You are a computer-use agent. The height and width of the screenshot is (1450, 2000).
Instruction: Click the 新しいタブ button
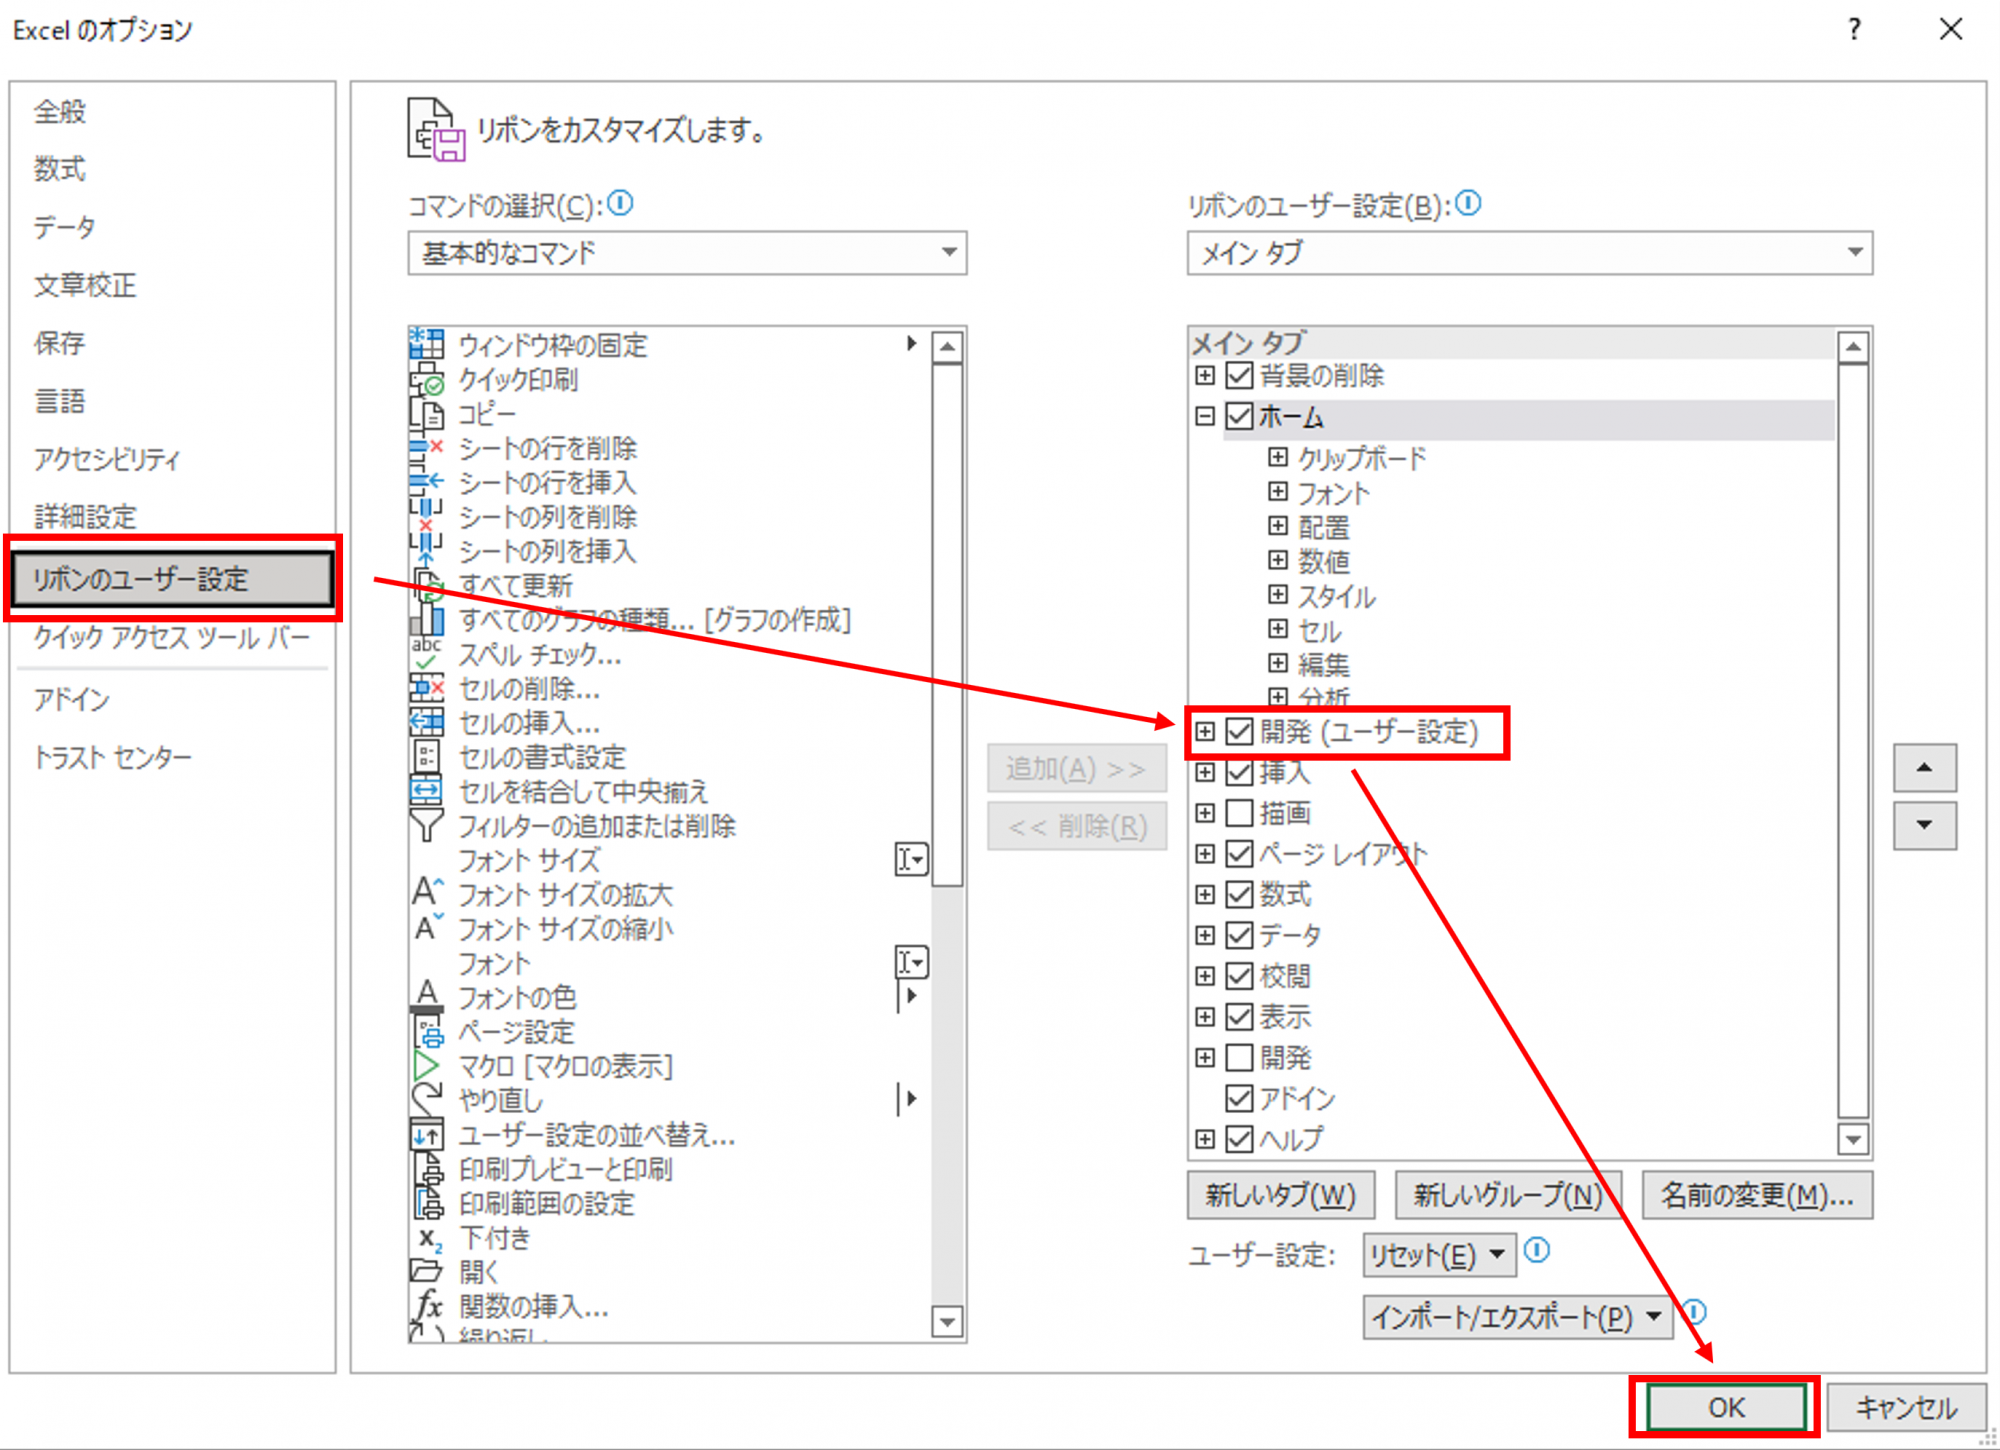pos(1280,1195)
